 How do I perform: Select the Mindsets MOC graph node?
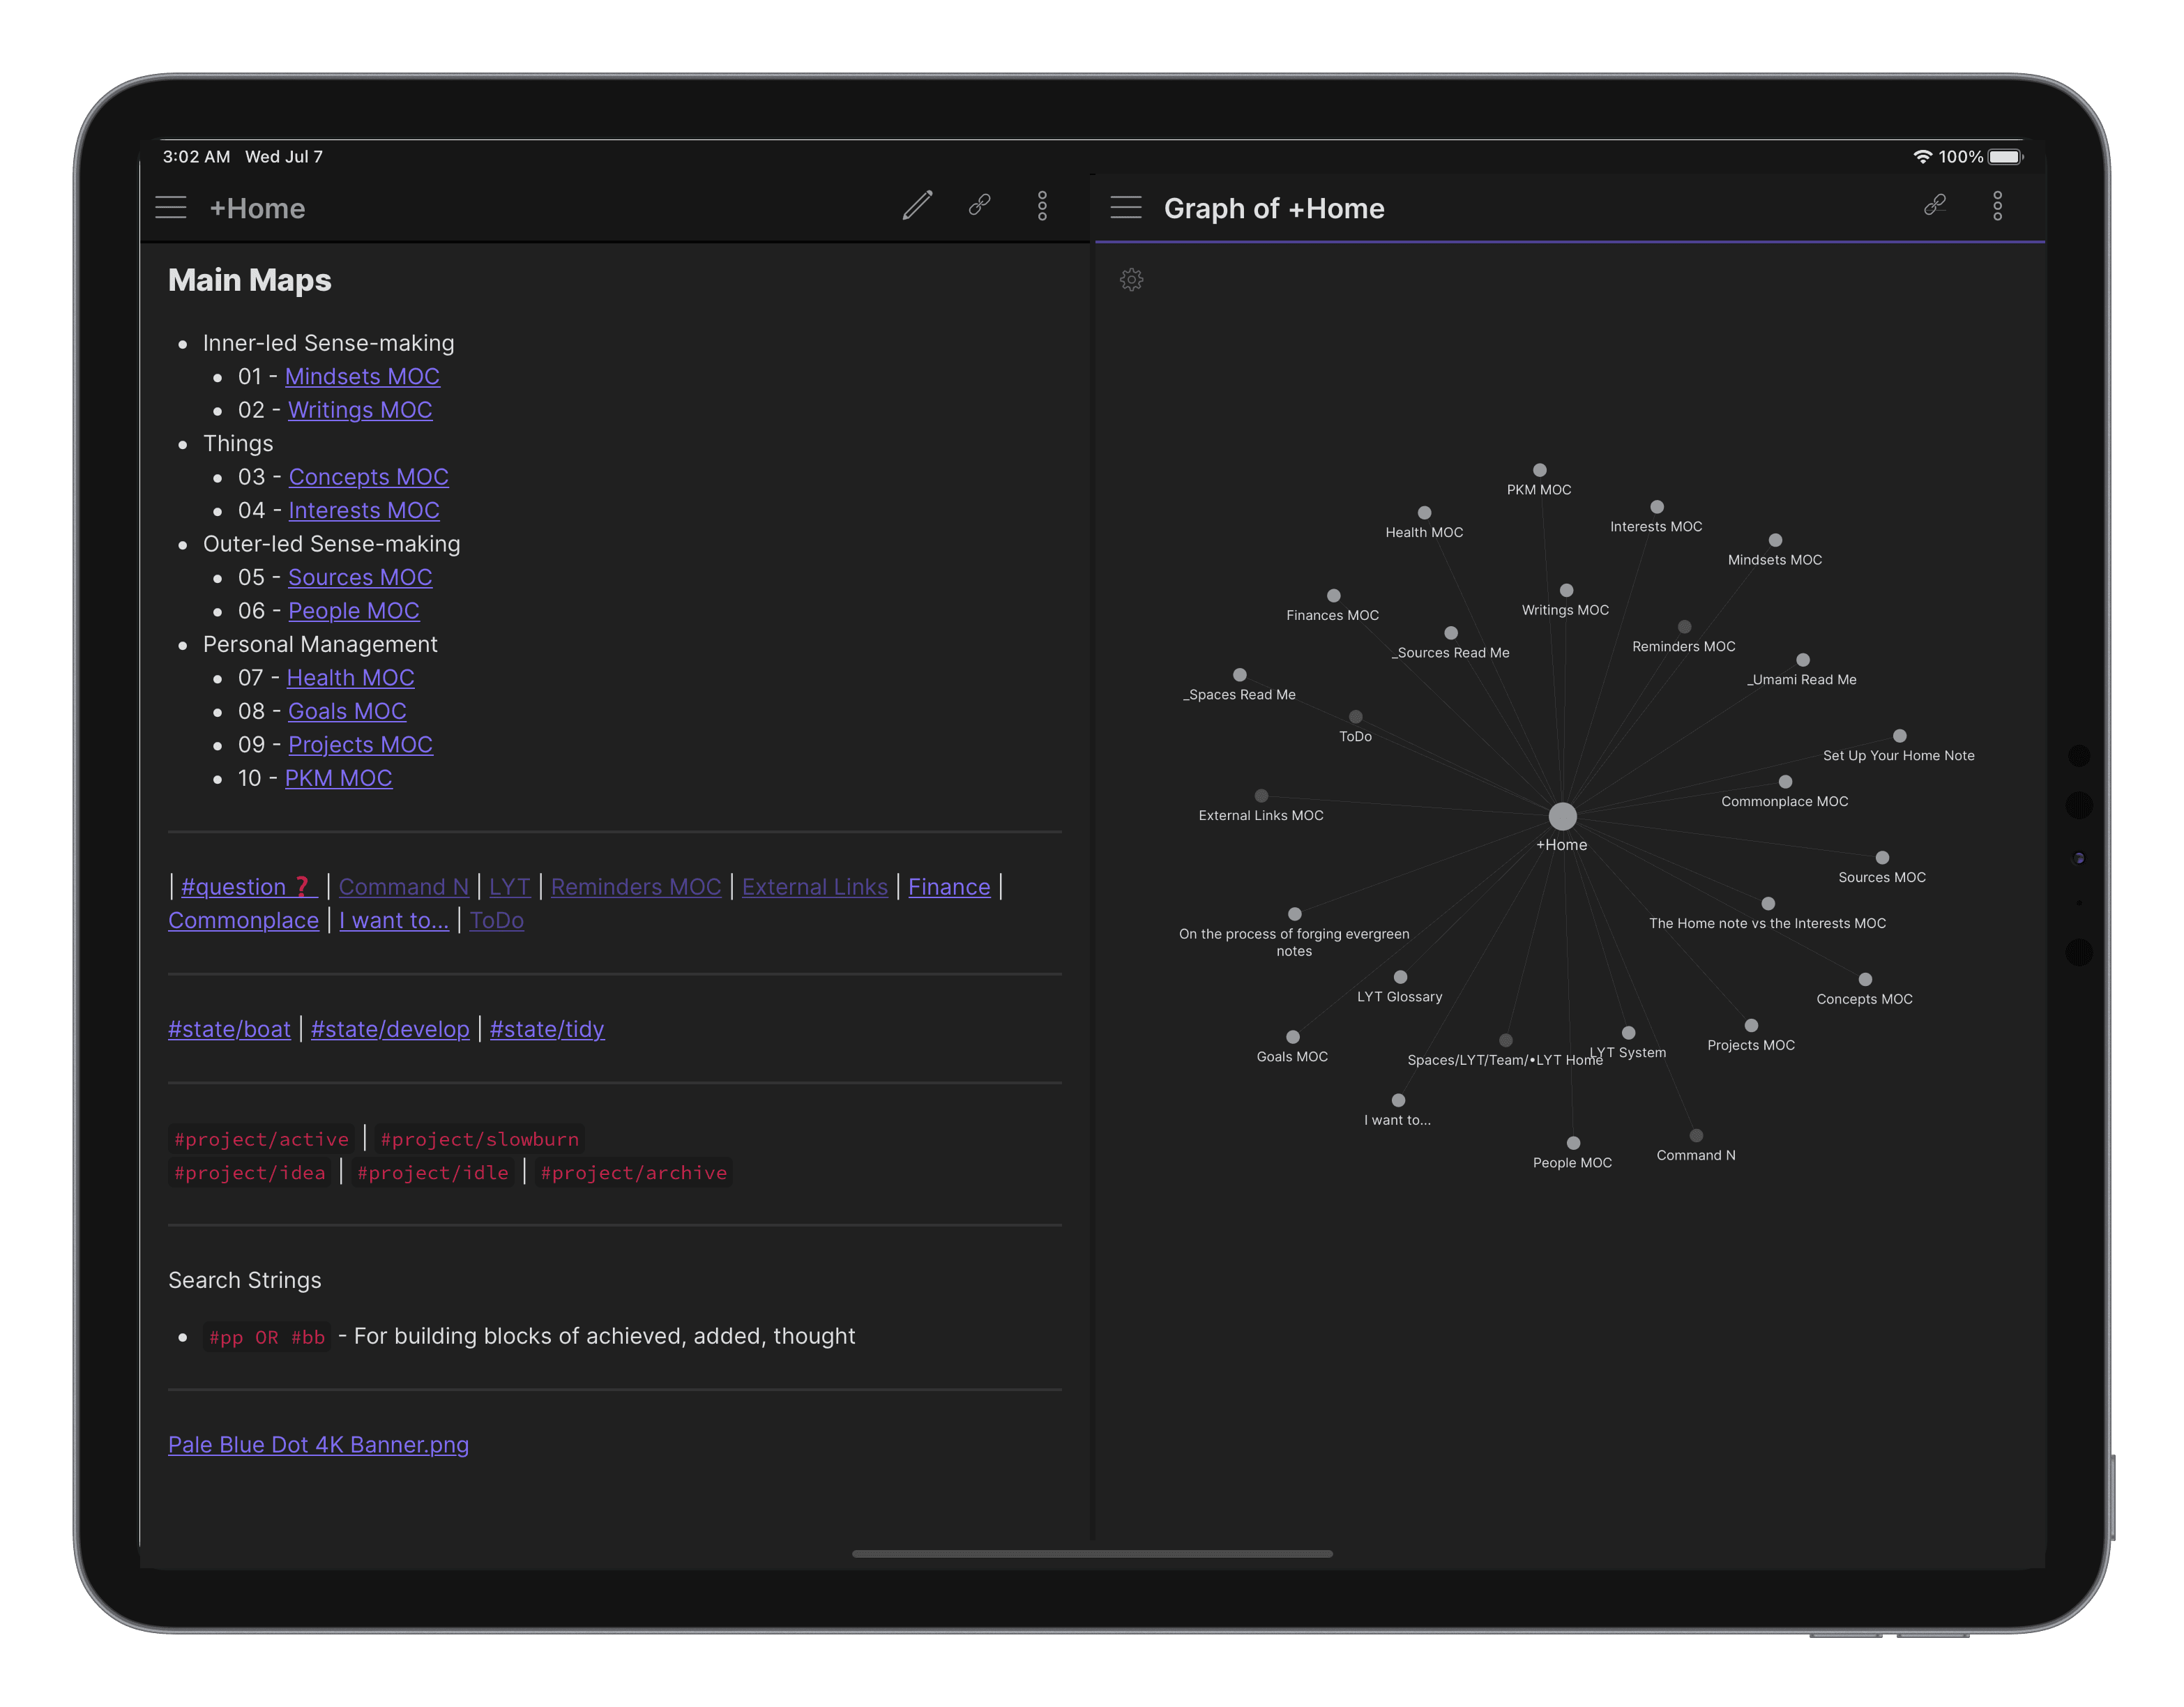tap(1775, 540)
